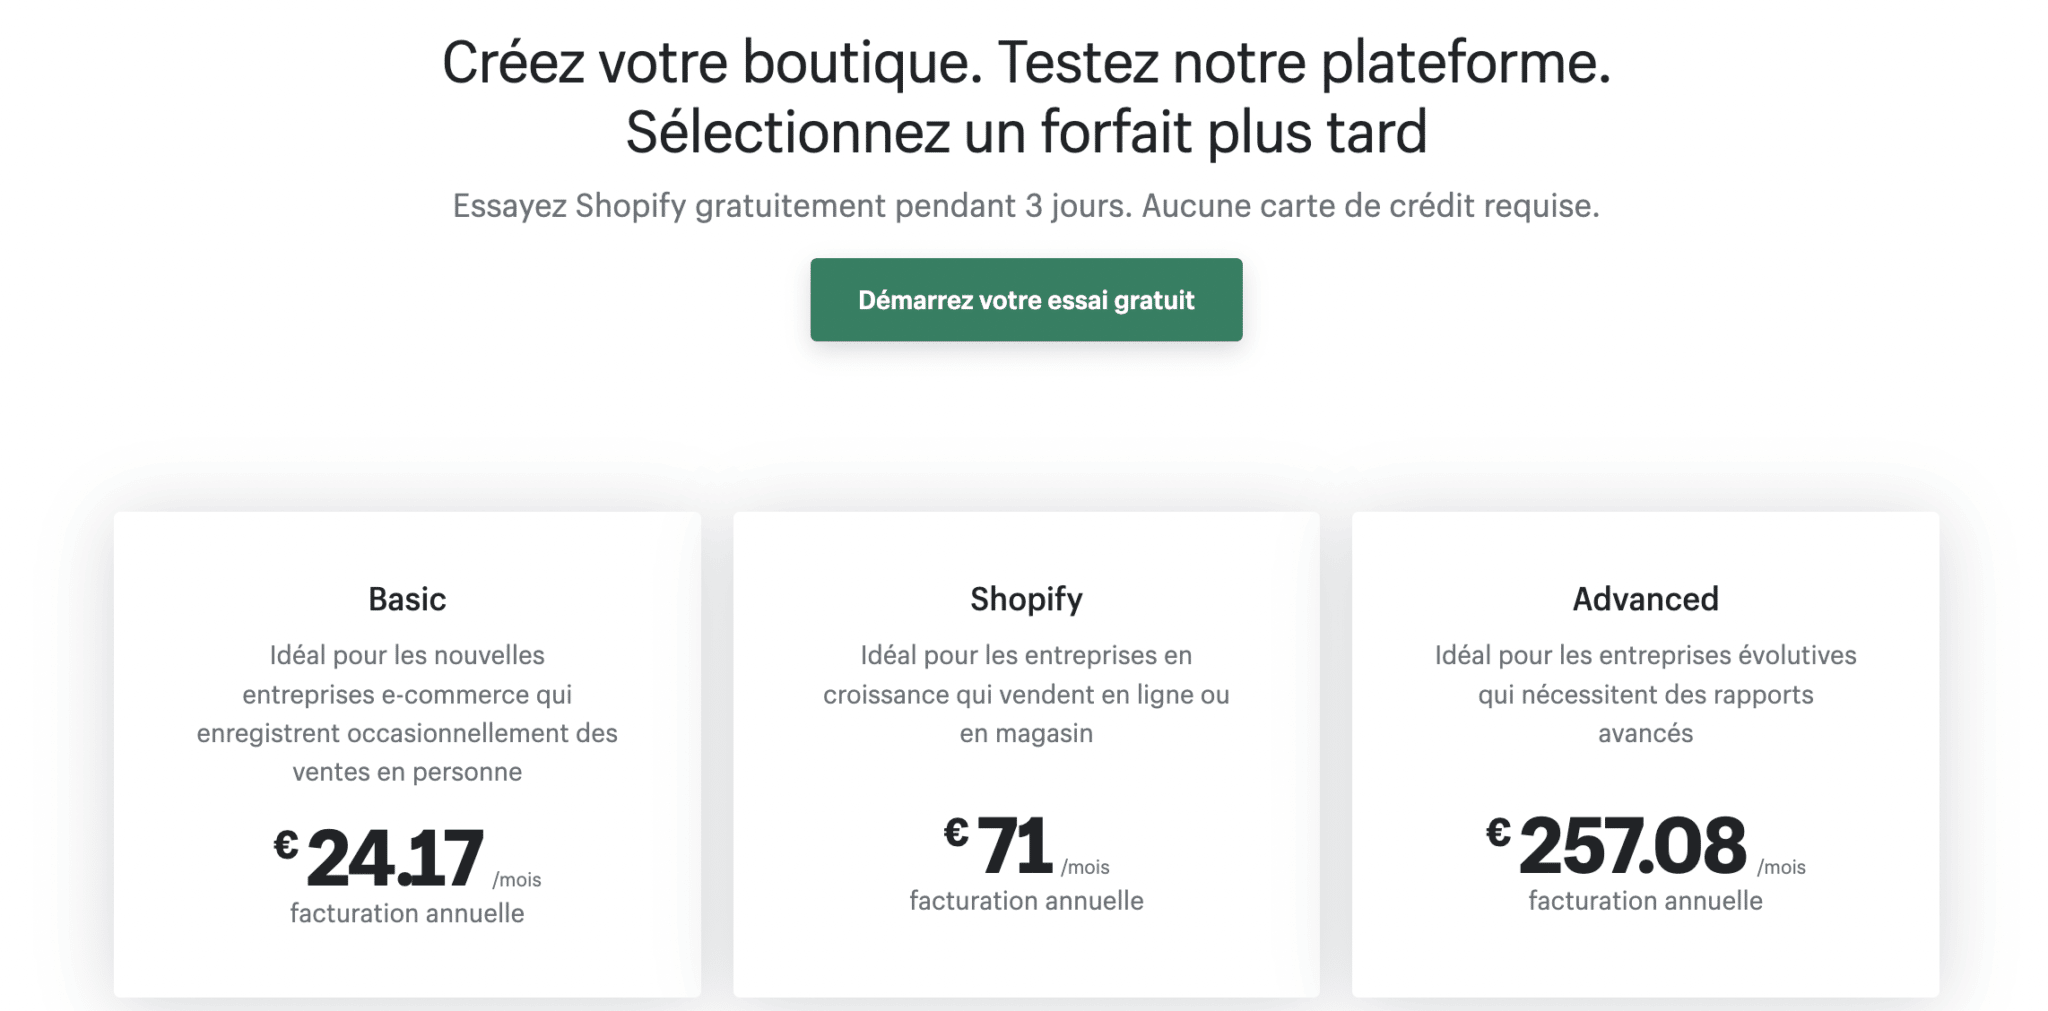Click facturation annuelle under Advanced price
Viewport: 2048px width, 1011px height.
(1645, 901)
